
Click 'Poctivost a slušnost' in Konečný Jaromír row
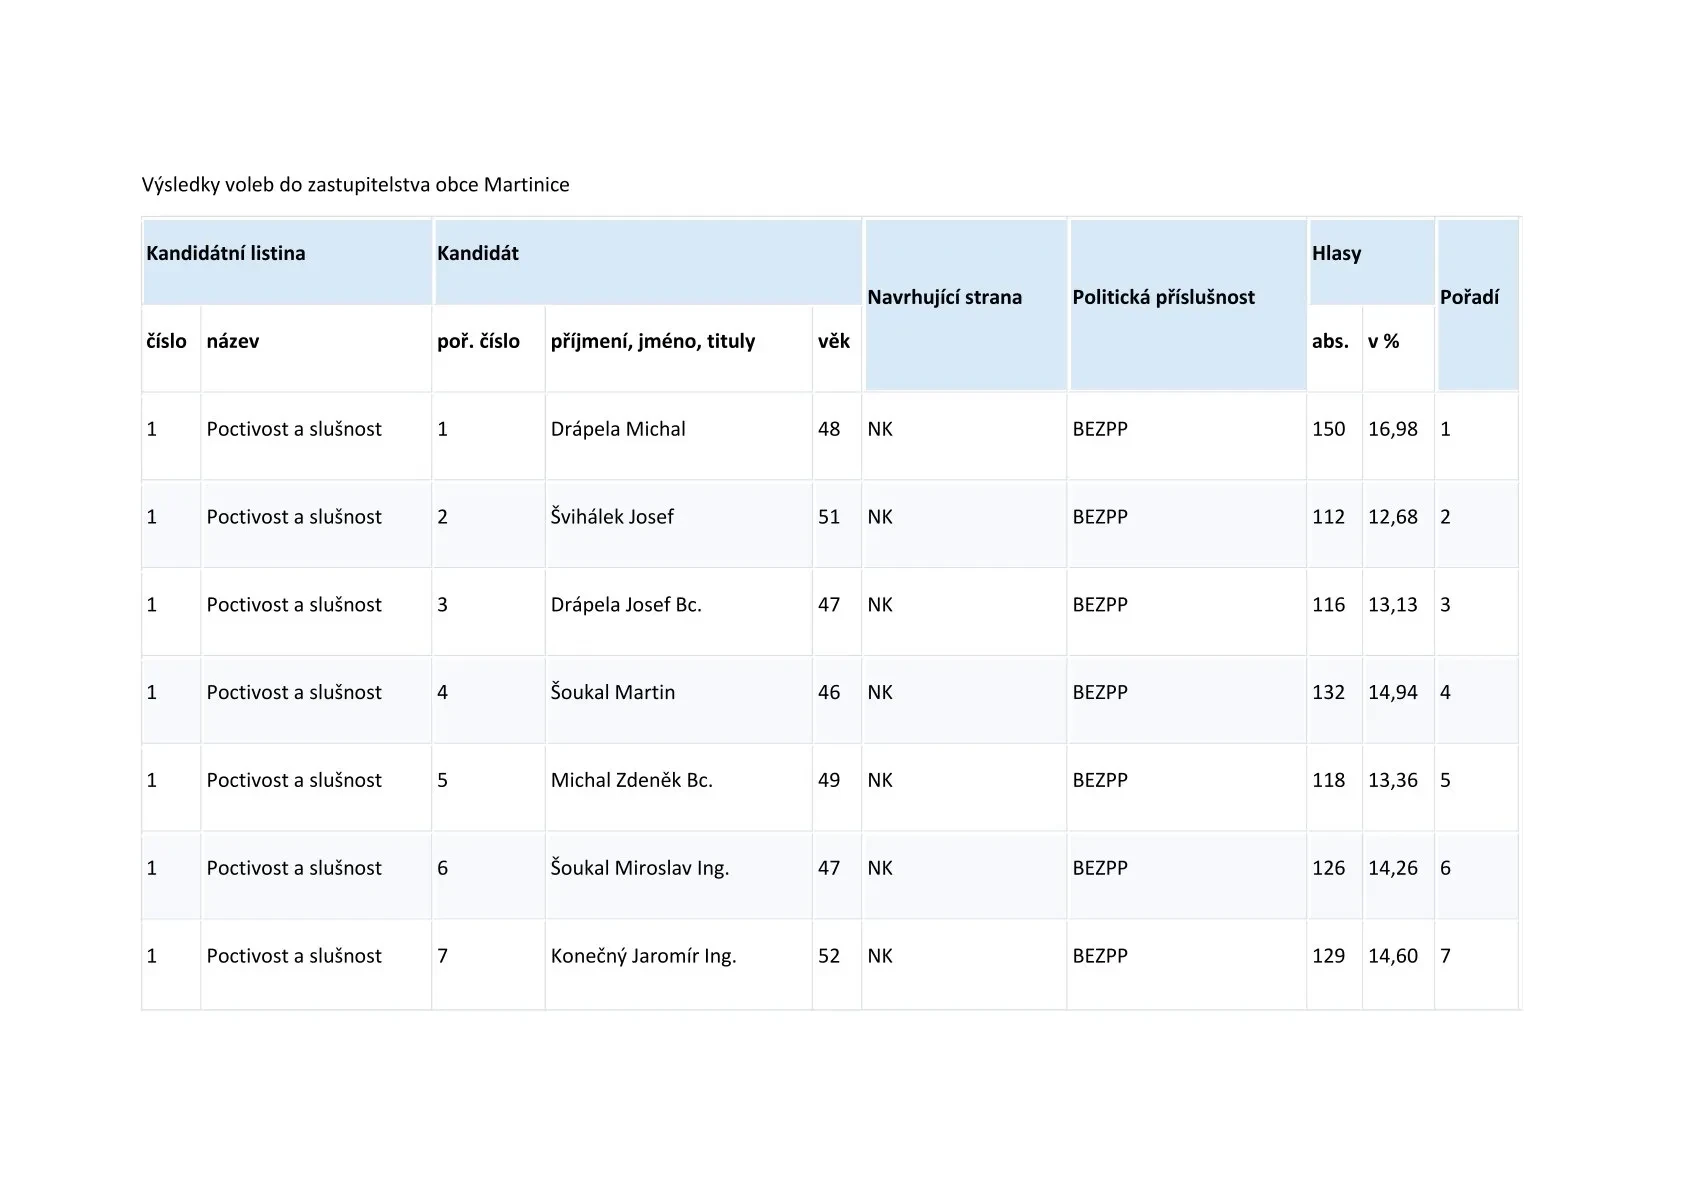pyautogui.click(x=294, y=956)
